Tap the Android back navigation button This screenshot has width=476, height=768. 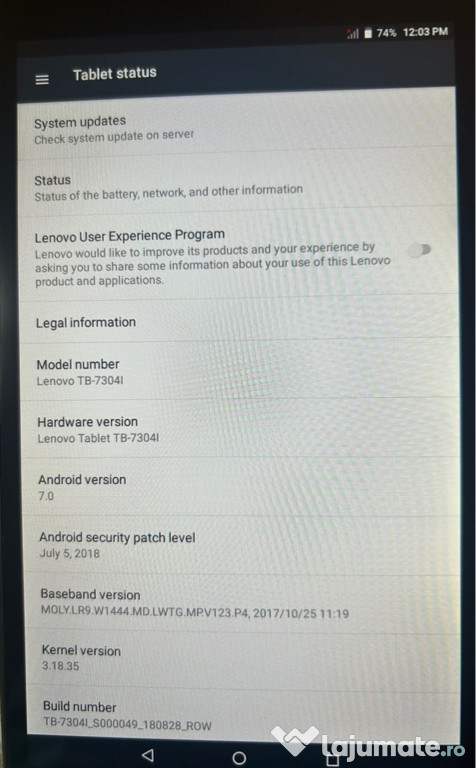[x=147, y=755]
